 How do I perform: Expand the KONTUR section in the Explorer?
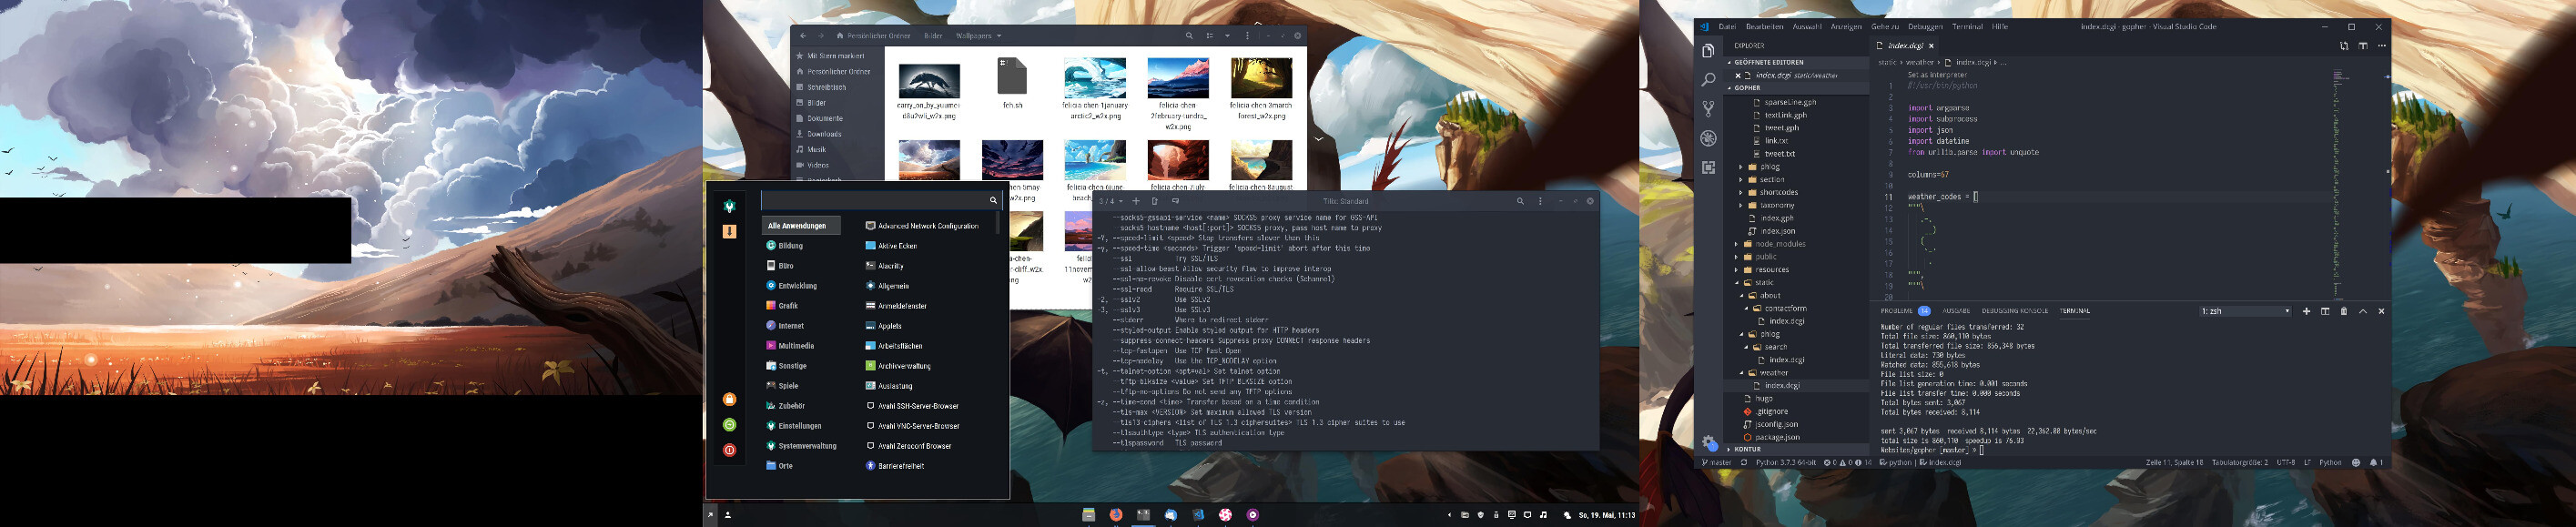pyautogui.click(x=1747, y=449)
